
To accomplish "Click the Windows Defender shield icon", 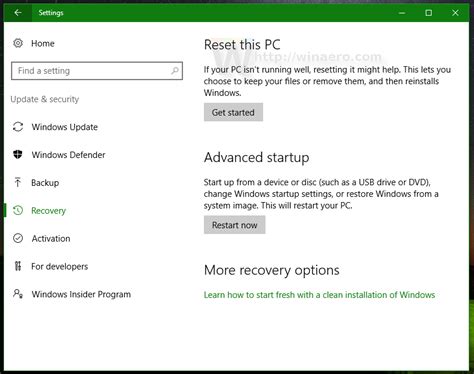I will pos(18,155).
